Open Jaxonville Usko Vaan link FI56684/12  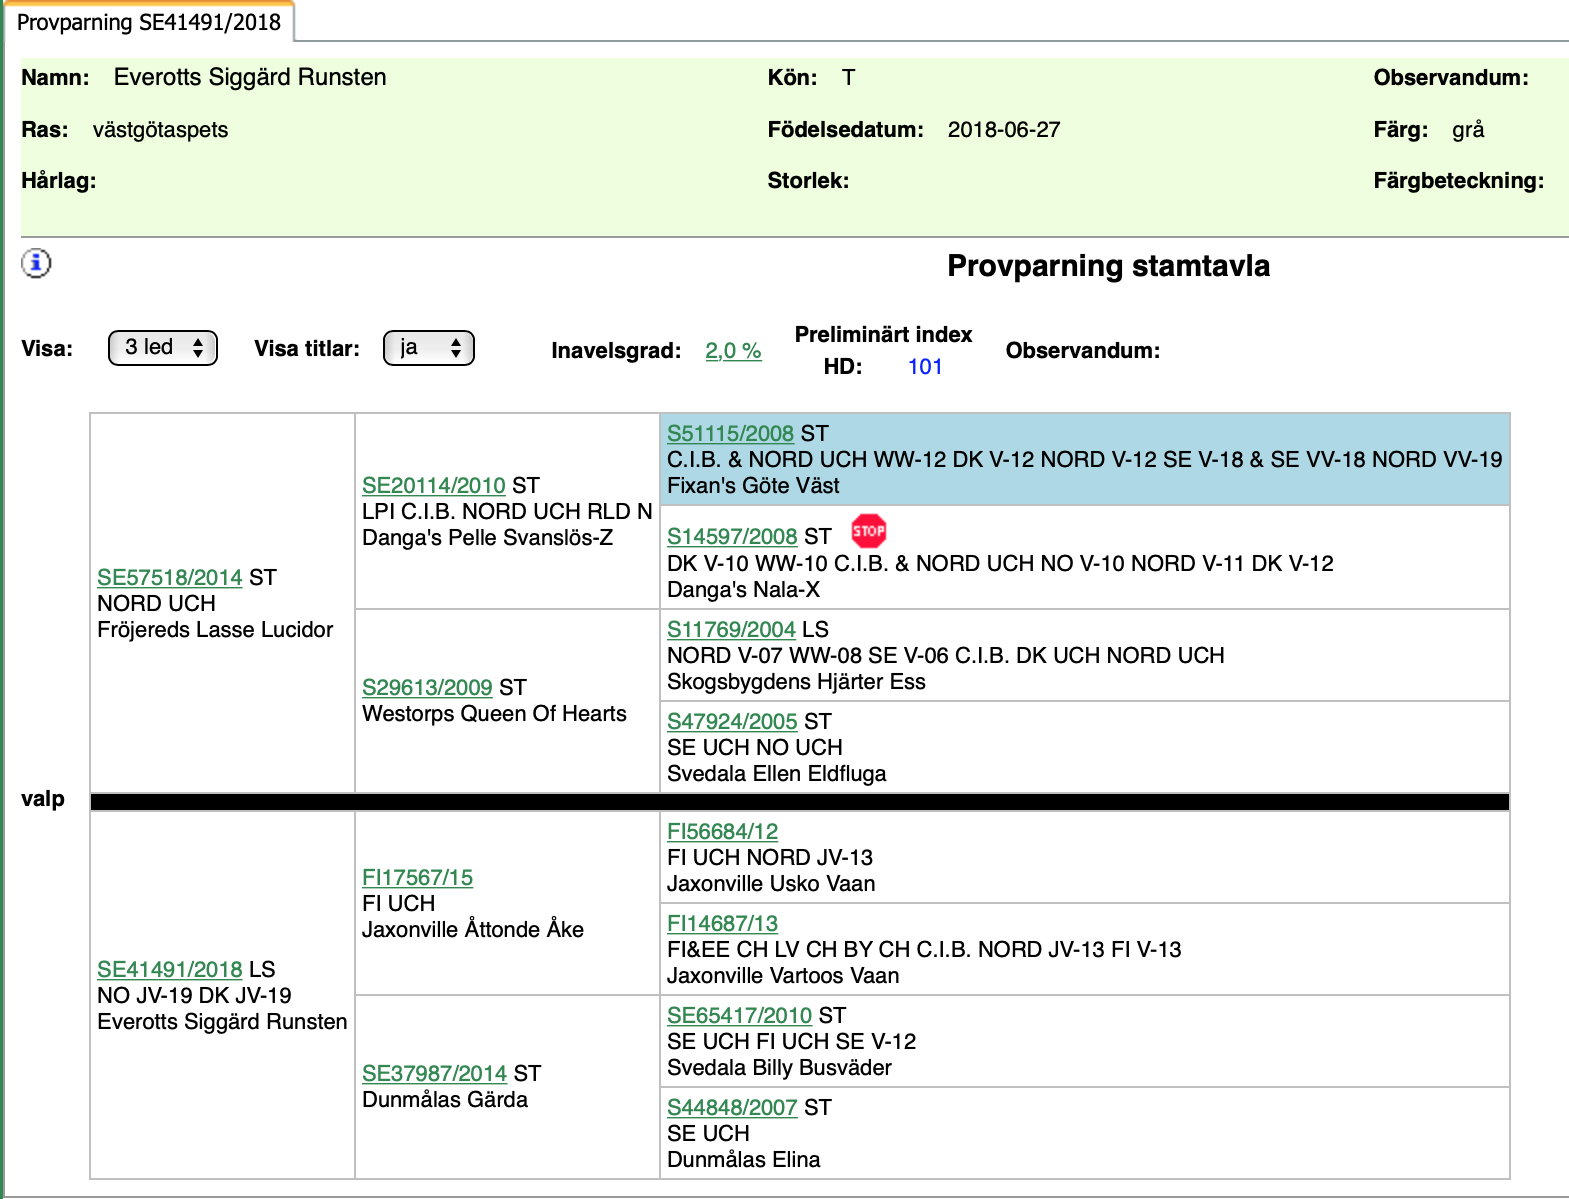click(722, 832)
